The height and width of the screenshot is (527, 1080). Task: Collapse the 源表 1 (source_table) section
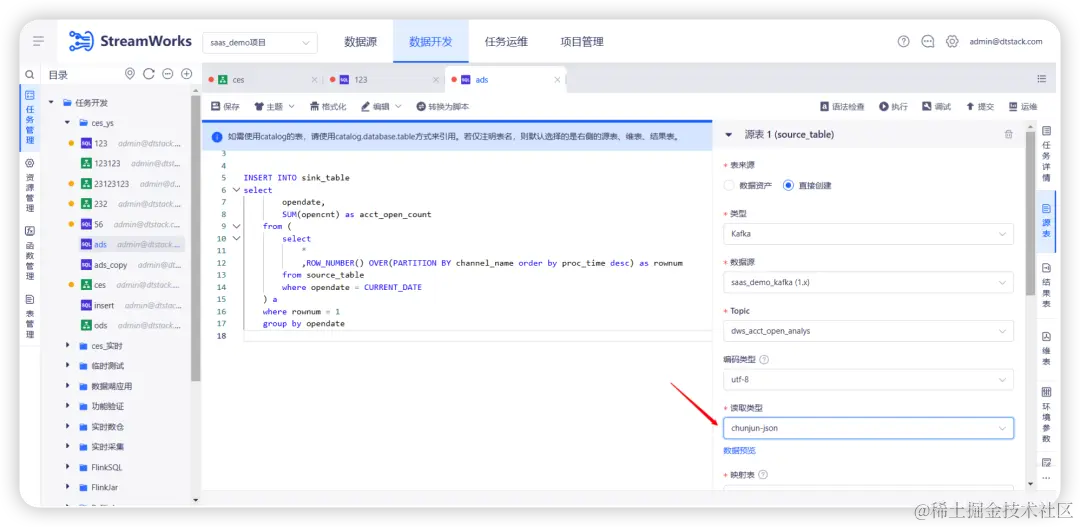729,134
